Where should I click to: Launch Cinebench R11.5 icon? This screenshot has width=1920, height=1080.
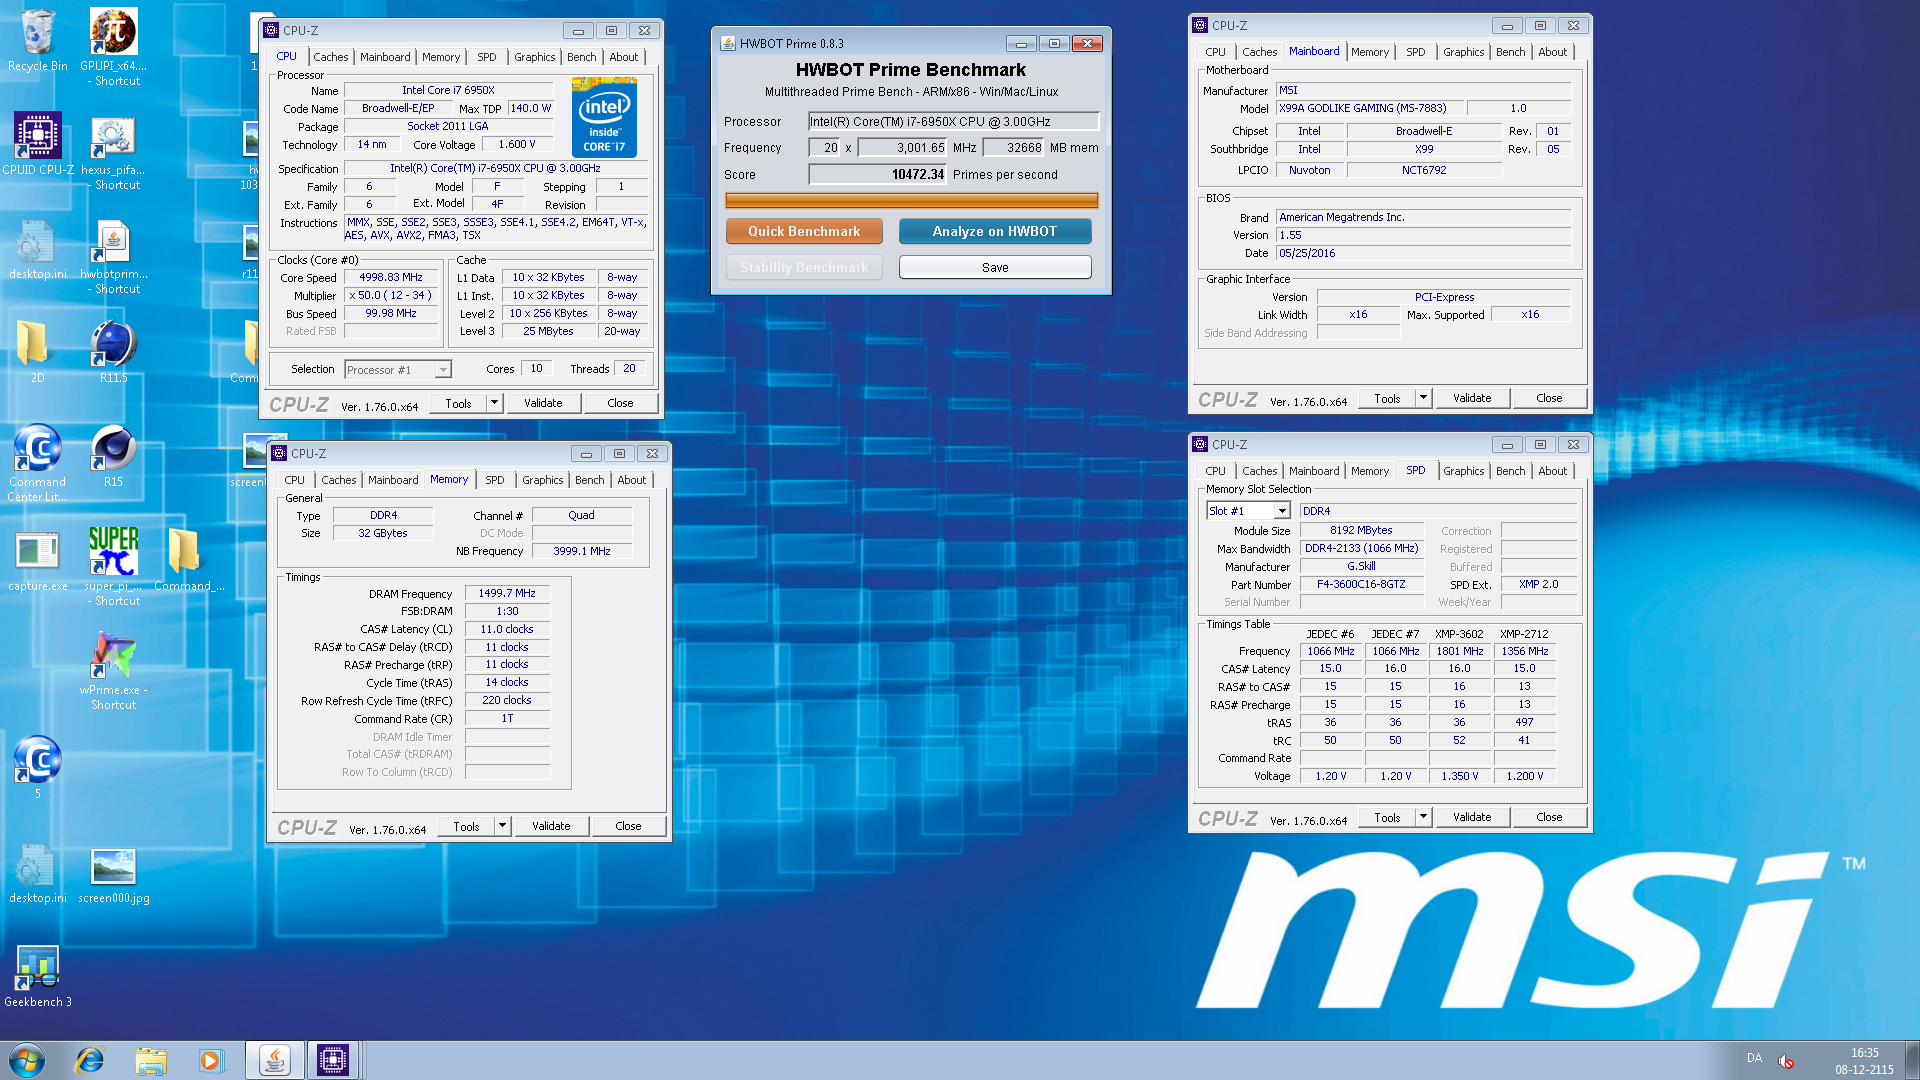pos(113,351)
